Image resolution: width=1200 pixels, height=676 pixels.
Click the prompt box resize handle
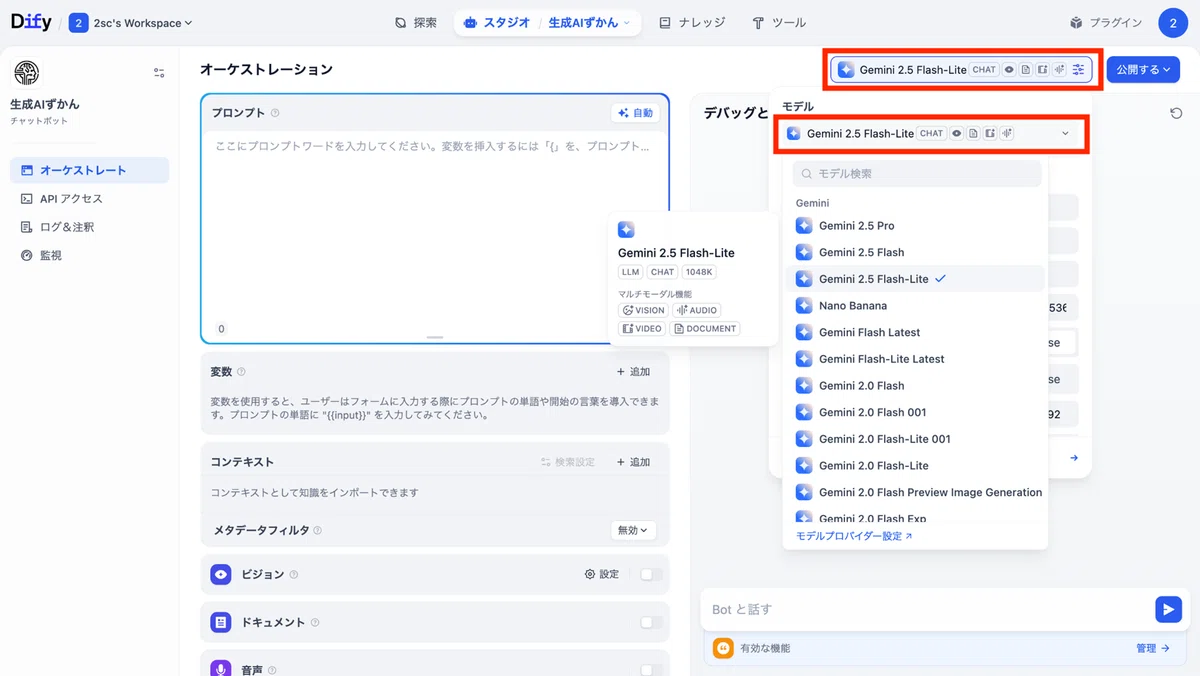[x=435, y=337]
